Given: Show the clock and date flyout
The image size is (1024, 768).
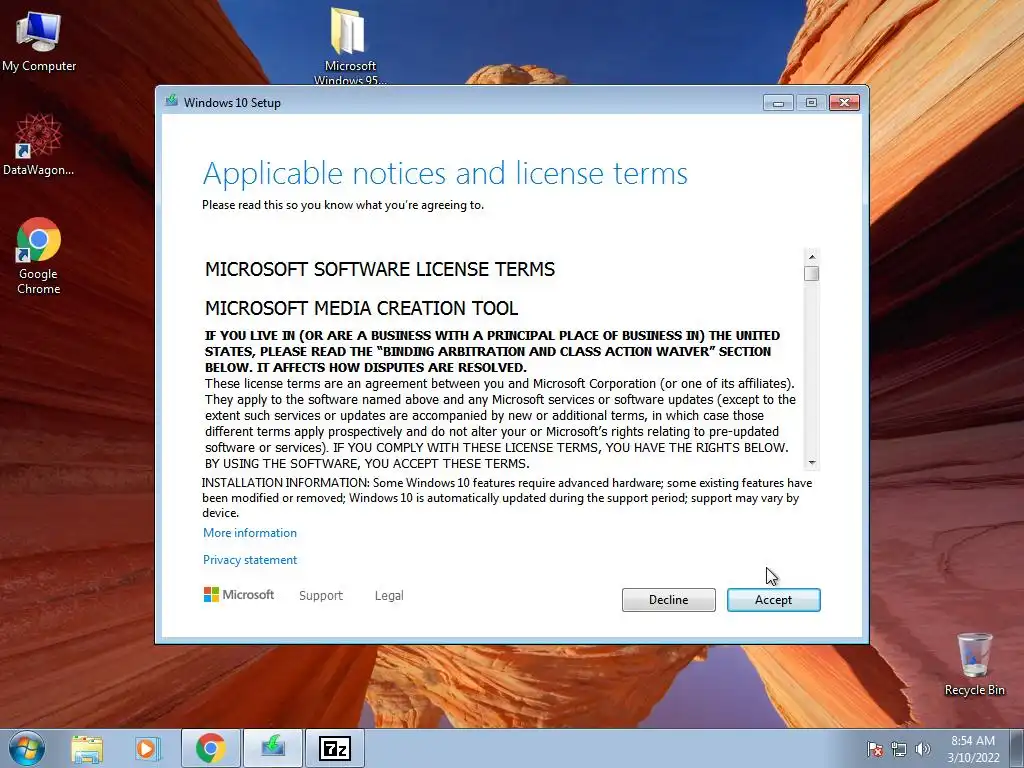Looking at the screenshot, I should click(973, 749).
